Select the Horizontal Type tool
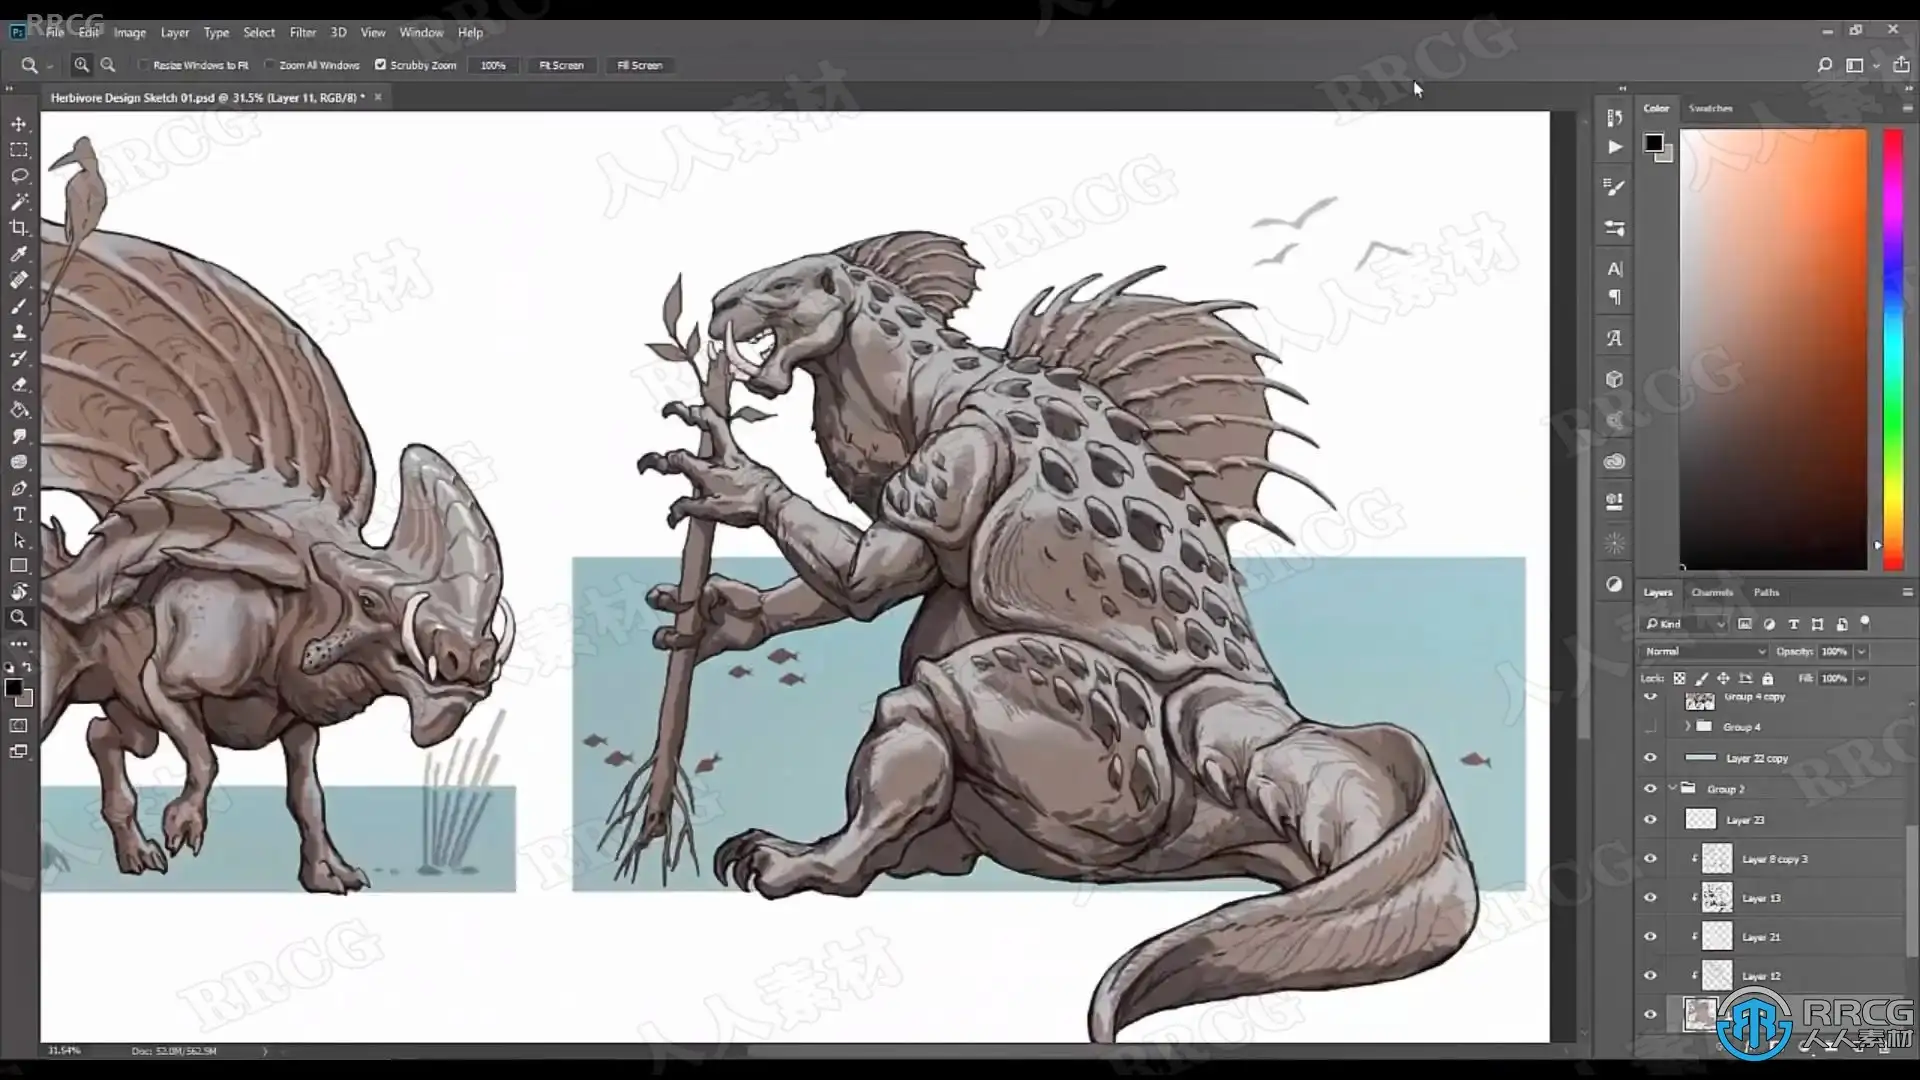This screenshot has width=1920, height=1080. tap(19, 514)
